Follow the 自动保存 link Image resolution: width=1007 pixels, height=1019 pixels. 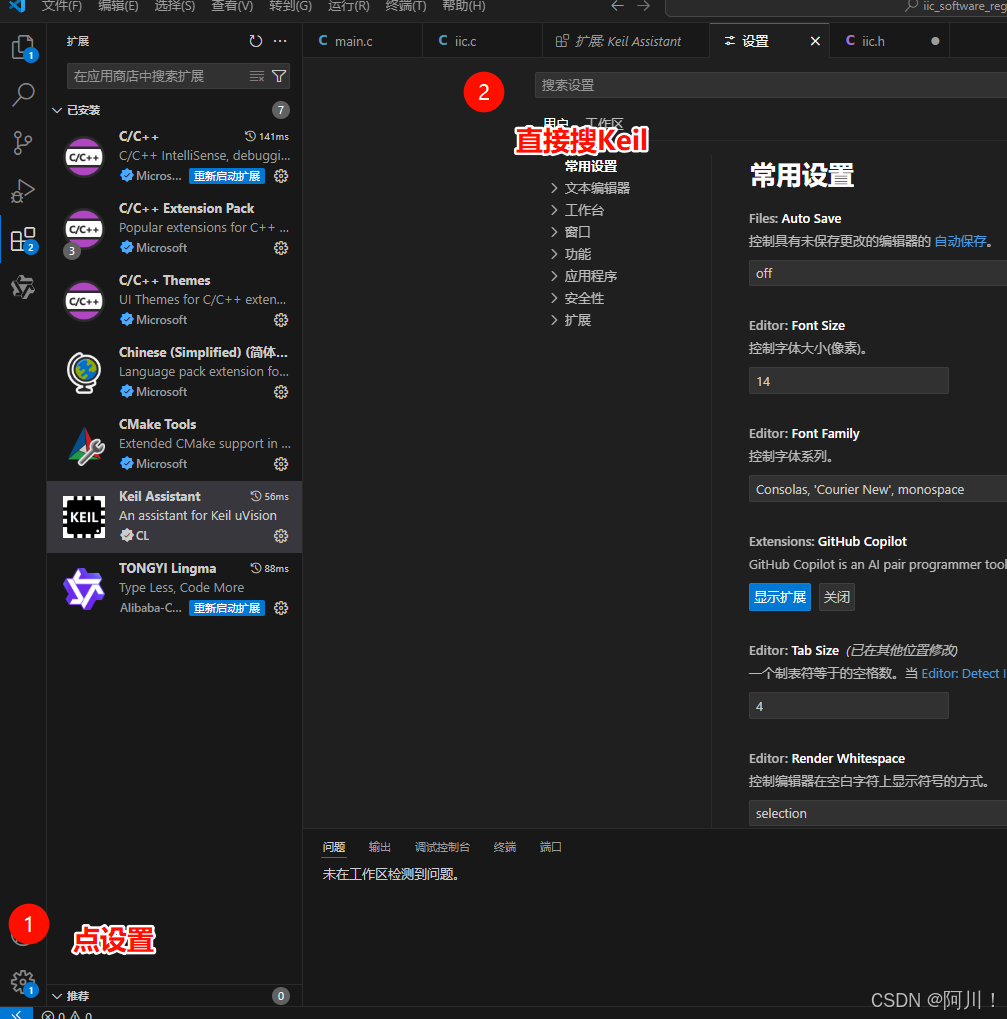(960, 242)
